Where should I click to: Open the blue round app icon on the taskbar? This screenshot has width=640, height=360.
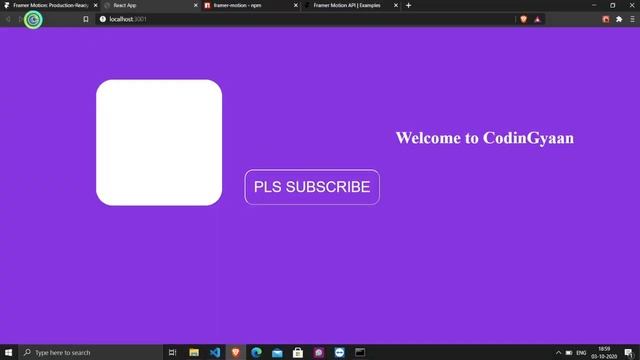[x=340, y=352]
